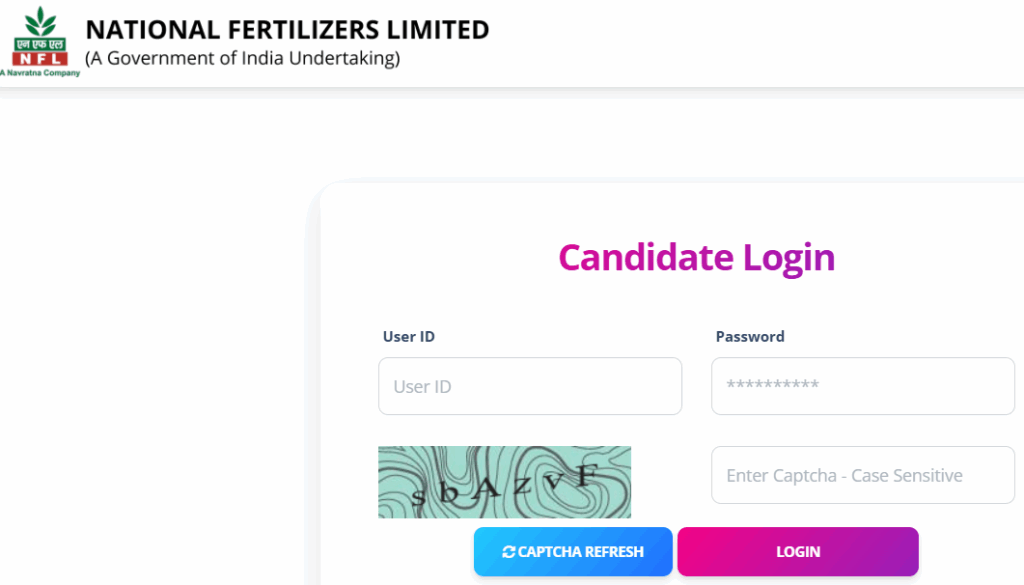Click the Password label
Viewport: 1024px width, 585px height.
click(x=750, y=337)
